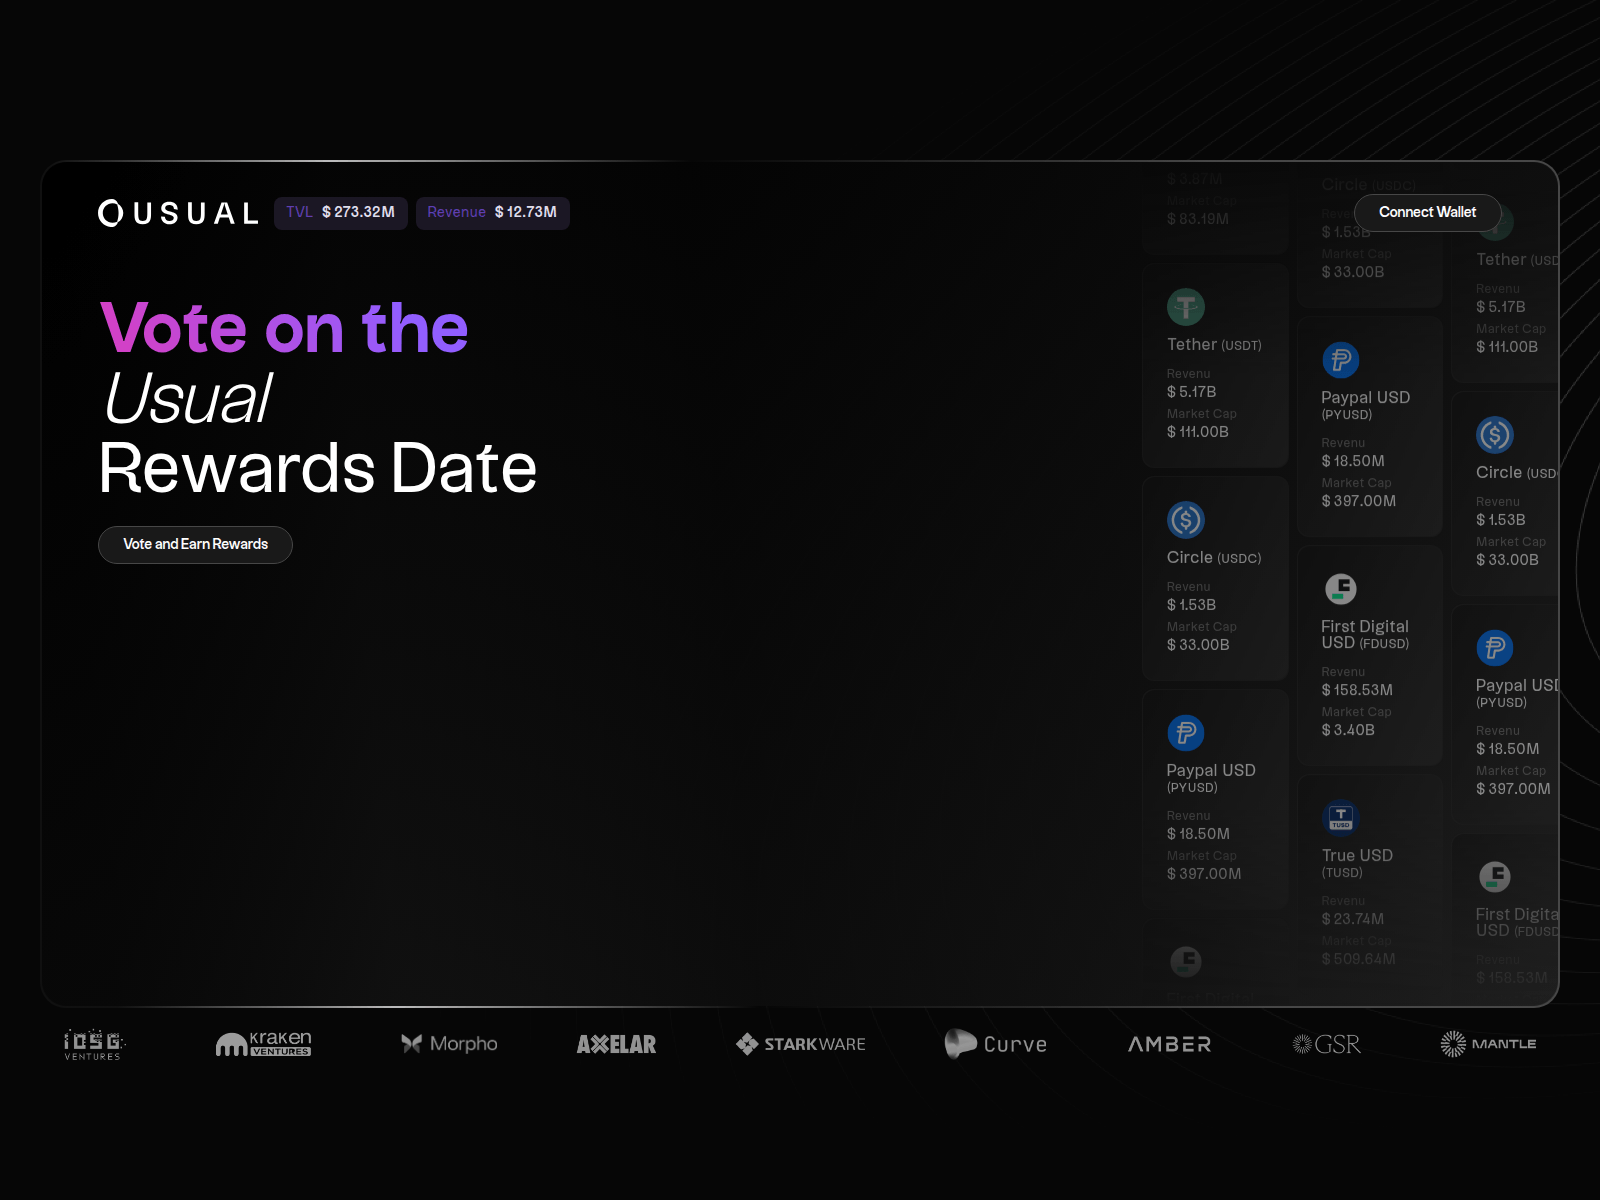Click the $83.19M value at top of first column

(x=1198, y=219)
